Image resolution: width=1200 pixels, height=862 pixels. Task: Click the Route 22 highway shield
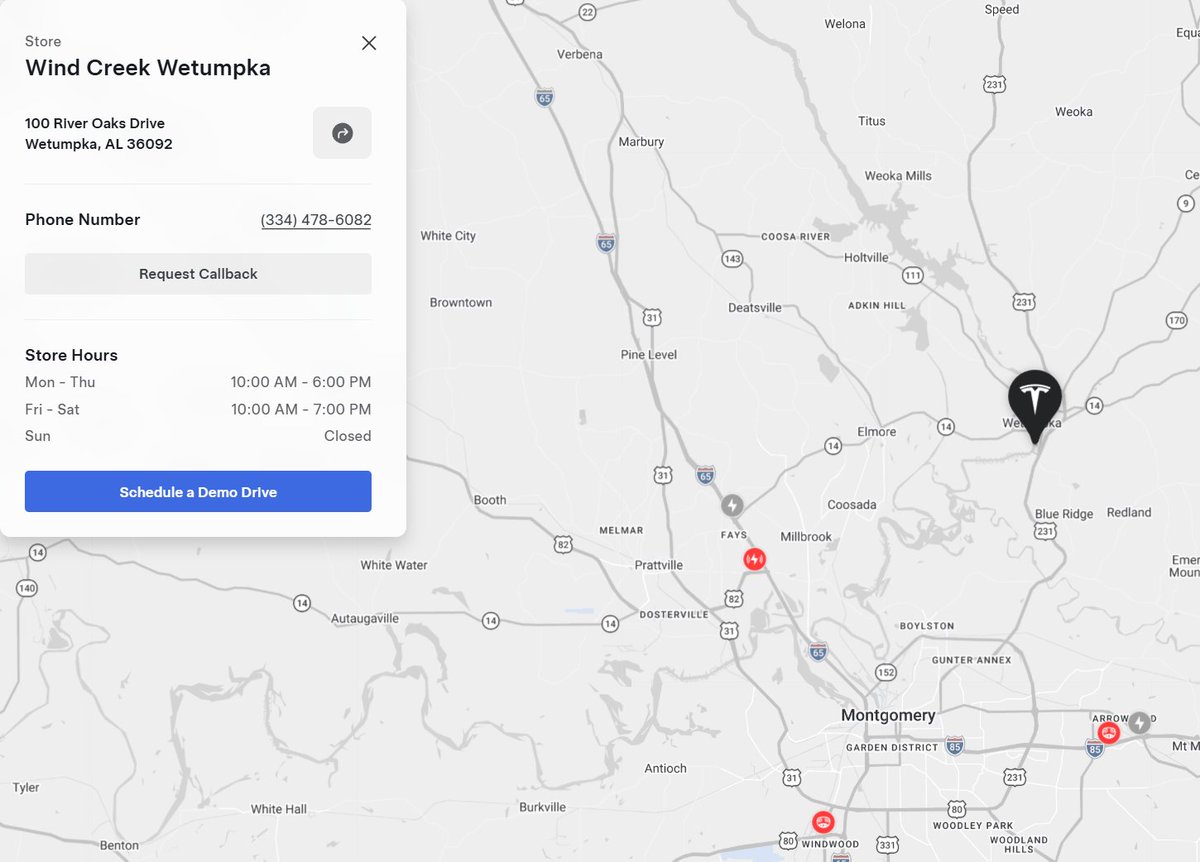pos(588,12)
